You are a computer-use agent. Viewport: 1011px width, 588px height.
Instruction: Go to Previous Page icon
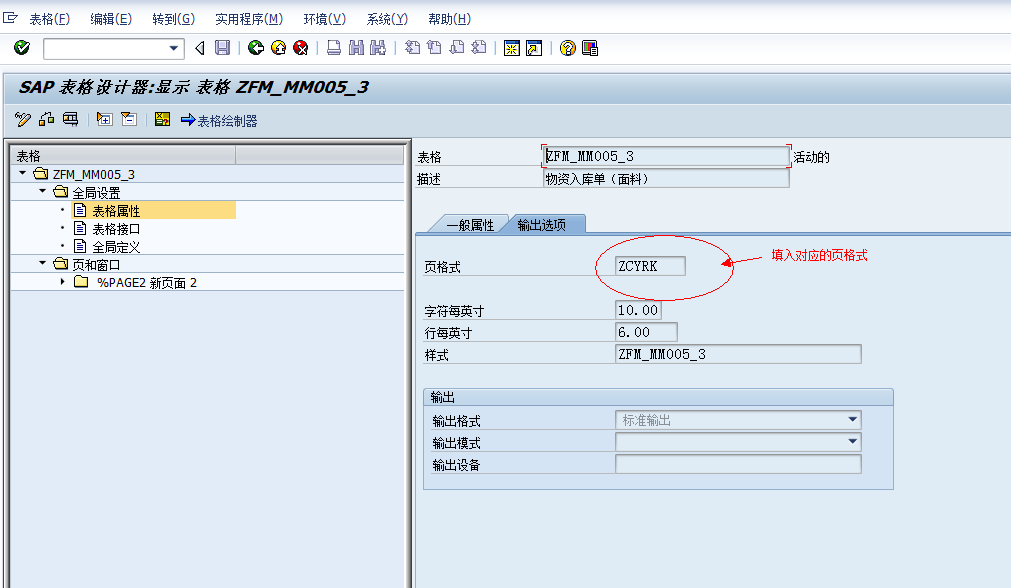435,48
